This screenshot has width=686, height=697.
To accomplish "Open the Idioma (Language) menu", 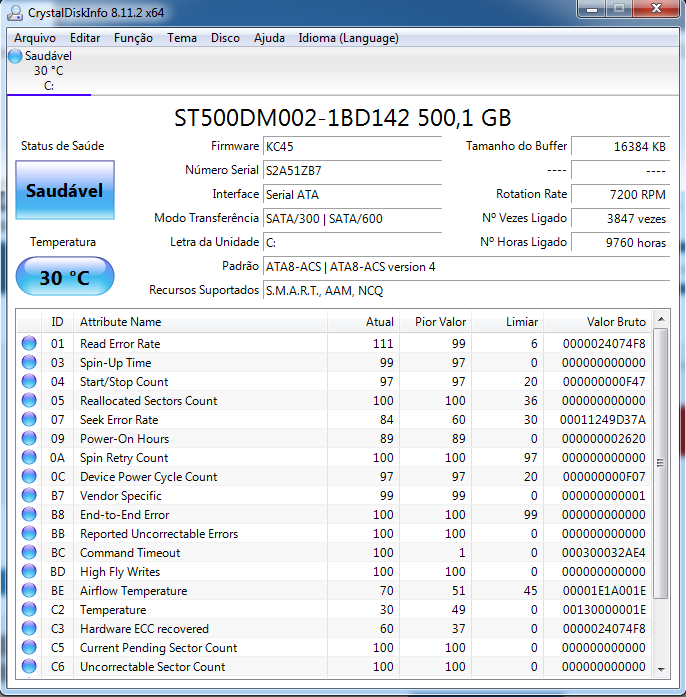I will (x=348, y=38).
